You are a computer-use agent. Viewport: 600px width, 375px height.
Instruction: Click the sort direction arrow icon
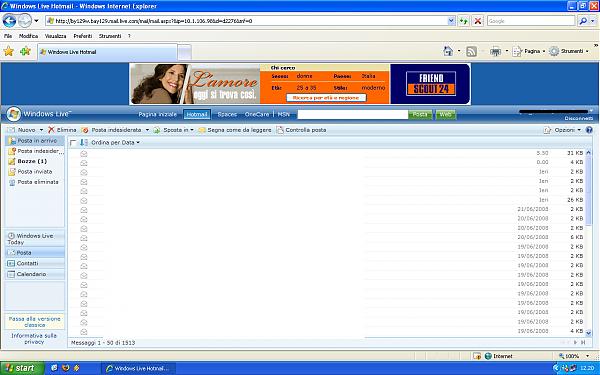click(x=84, y=142)
